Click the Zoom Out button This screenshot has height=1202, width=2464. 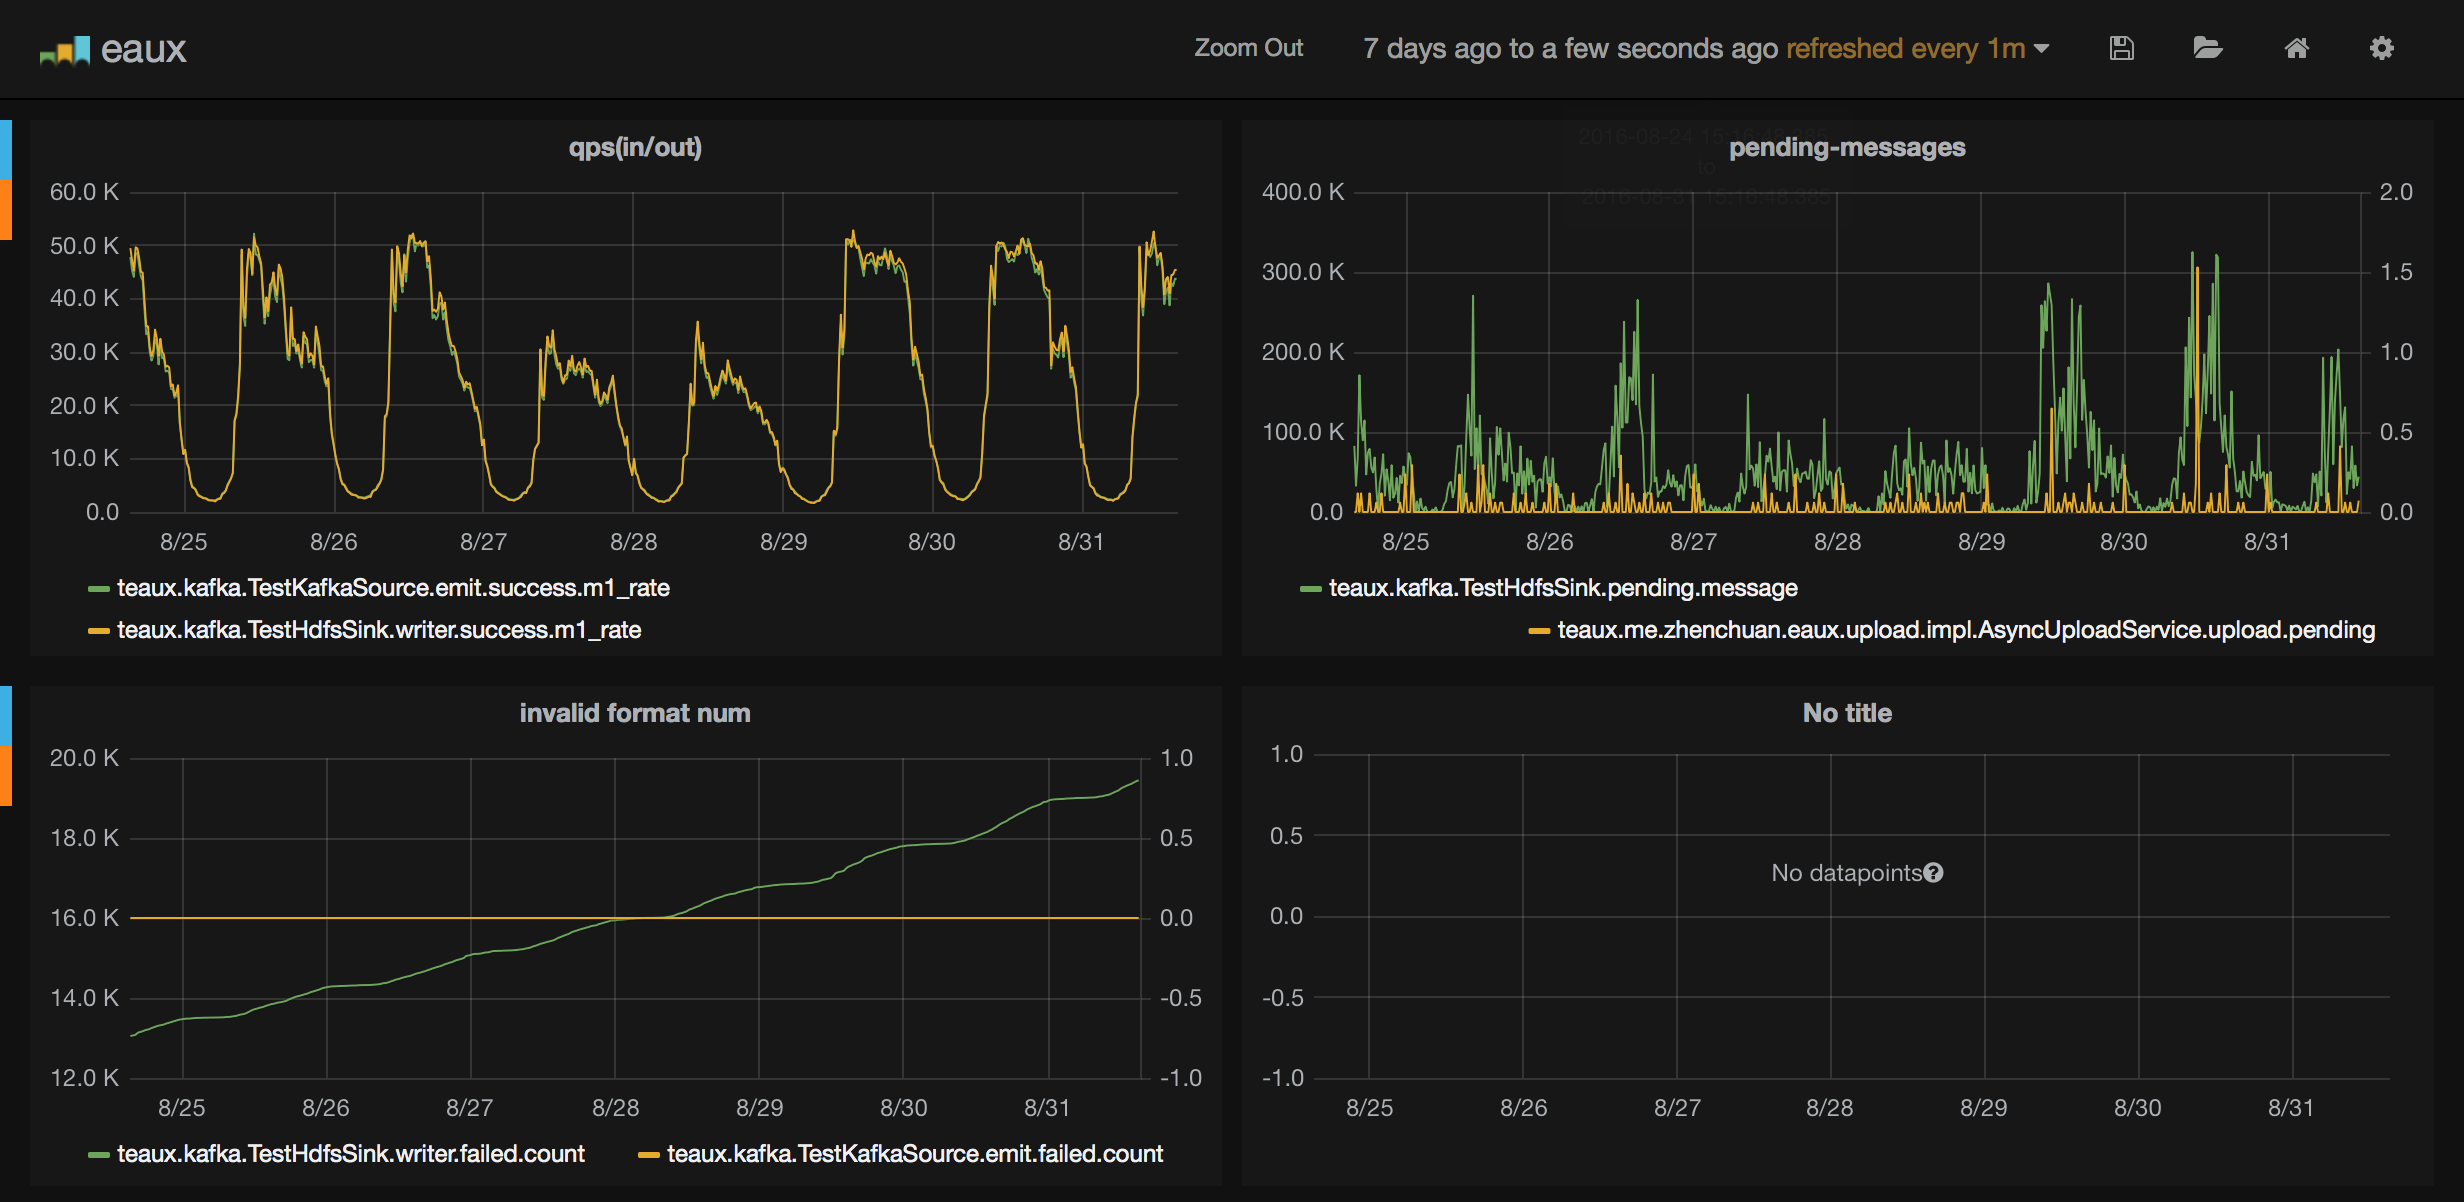pyautogui.click(x=1248, y=48)
